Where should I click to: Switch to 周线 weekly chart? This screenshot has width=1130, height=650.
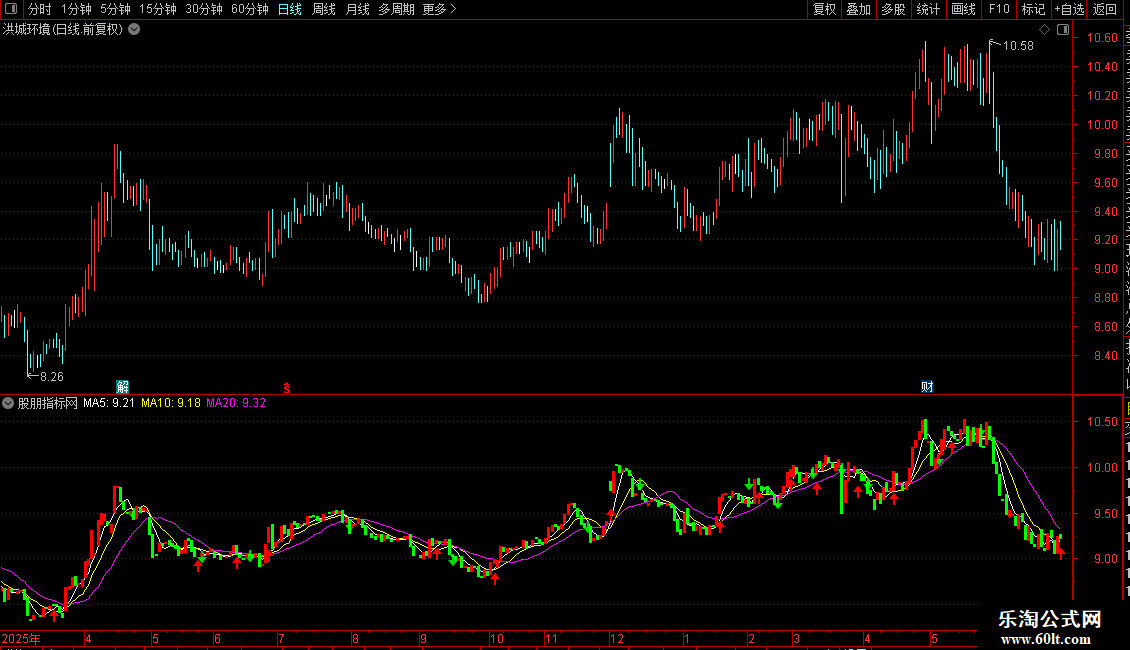324,9
